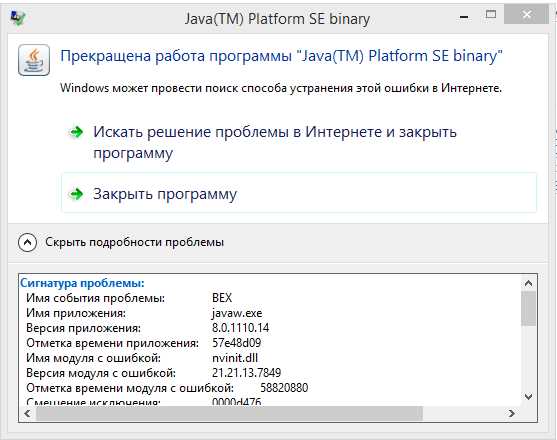557x440 pixels.
Task: Click the vertical scrollbar thumb in details box
Action: click(529, 308)
